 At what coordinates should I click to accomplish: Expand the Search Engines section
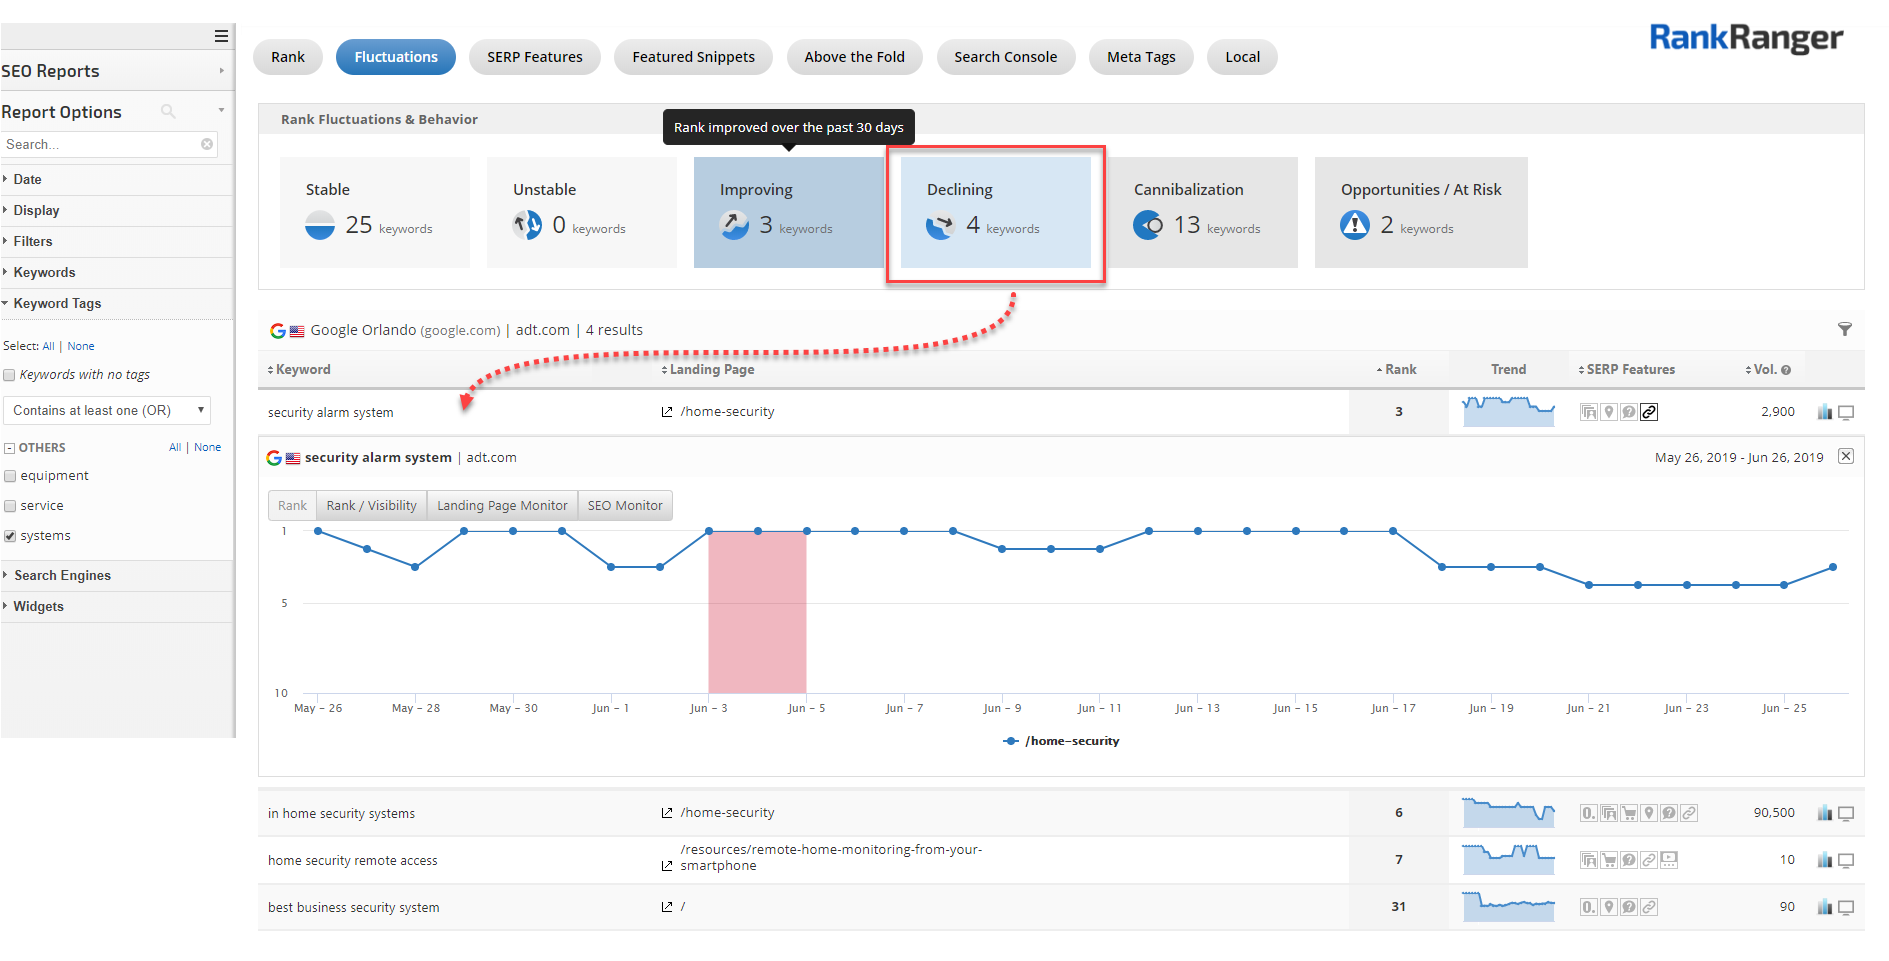(x=62, y=575)
